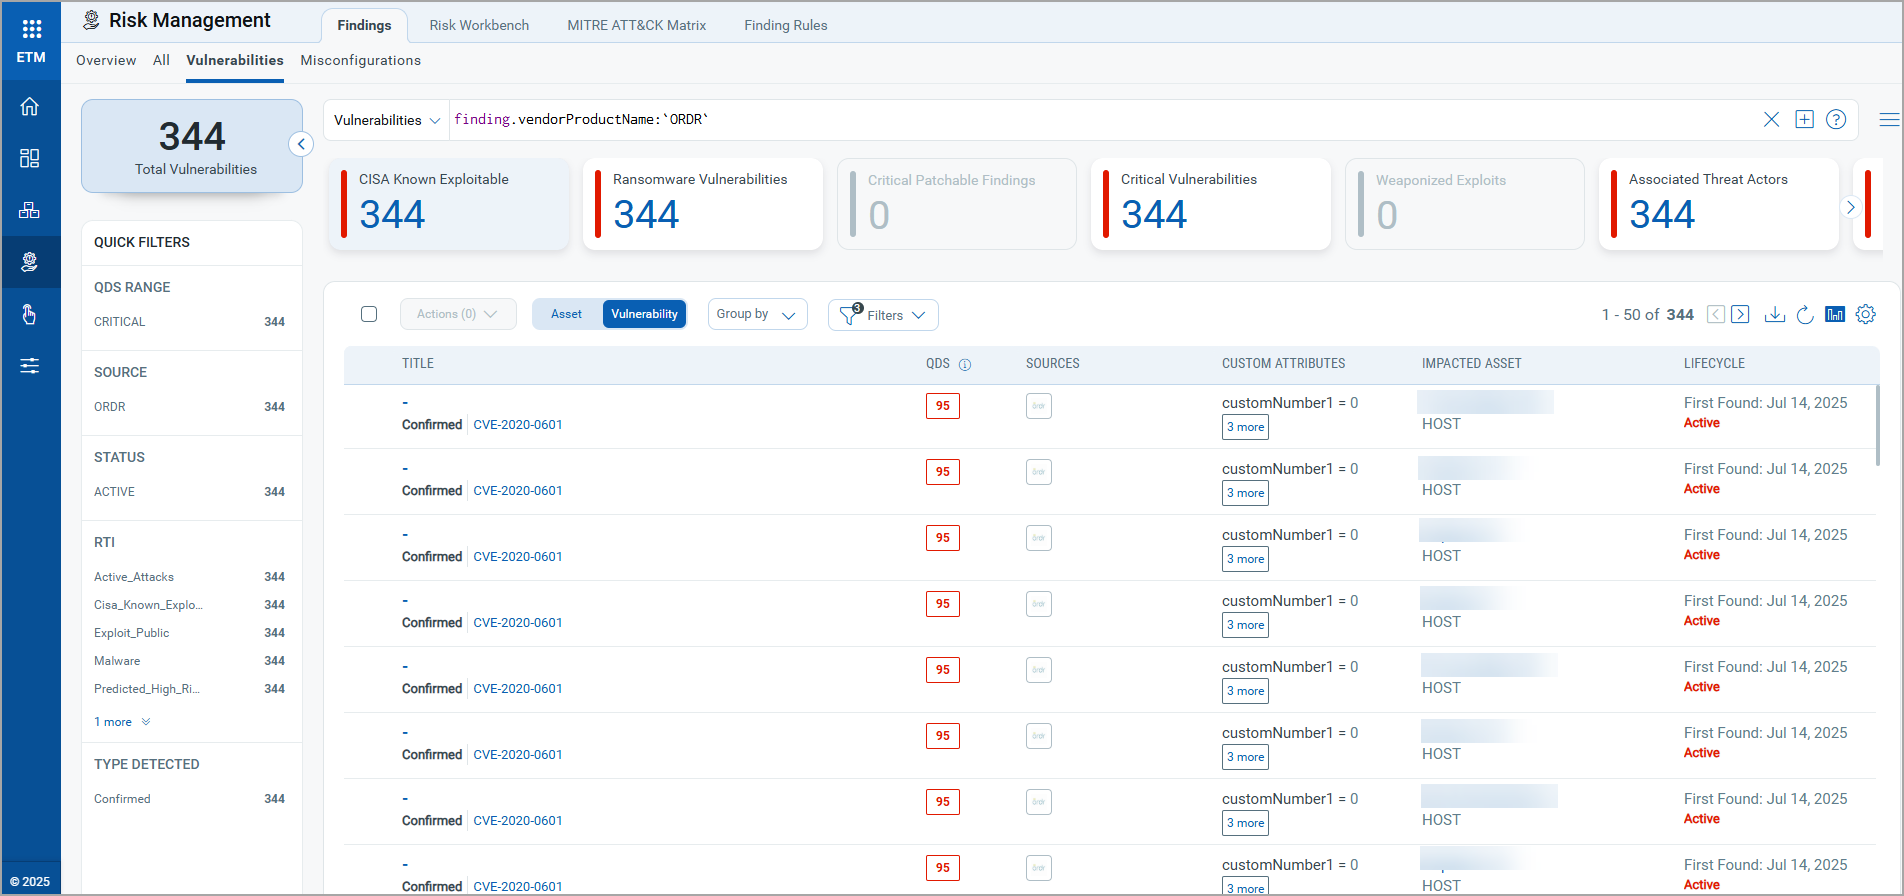
Task: Open the Home icon in sidebar
Action: tap(30, 106)
